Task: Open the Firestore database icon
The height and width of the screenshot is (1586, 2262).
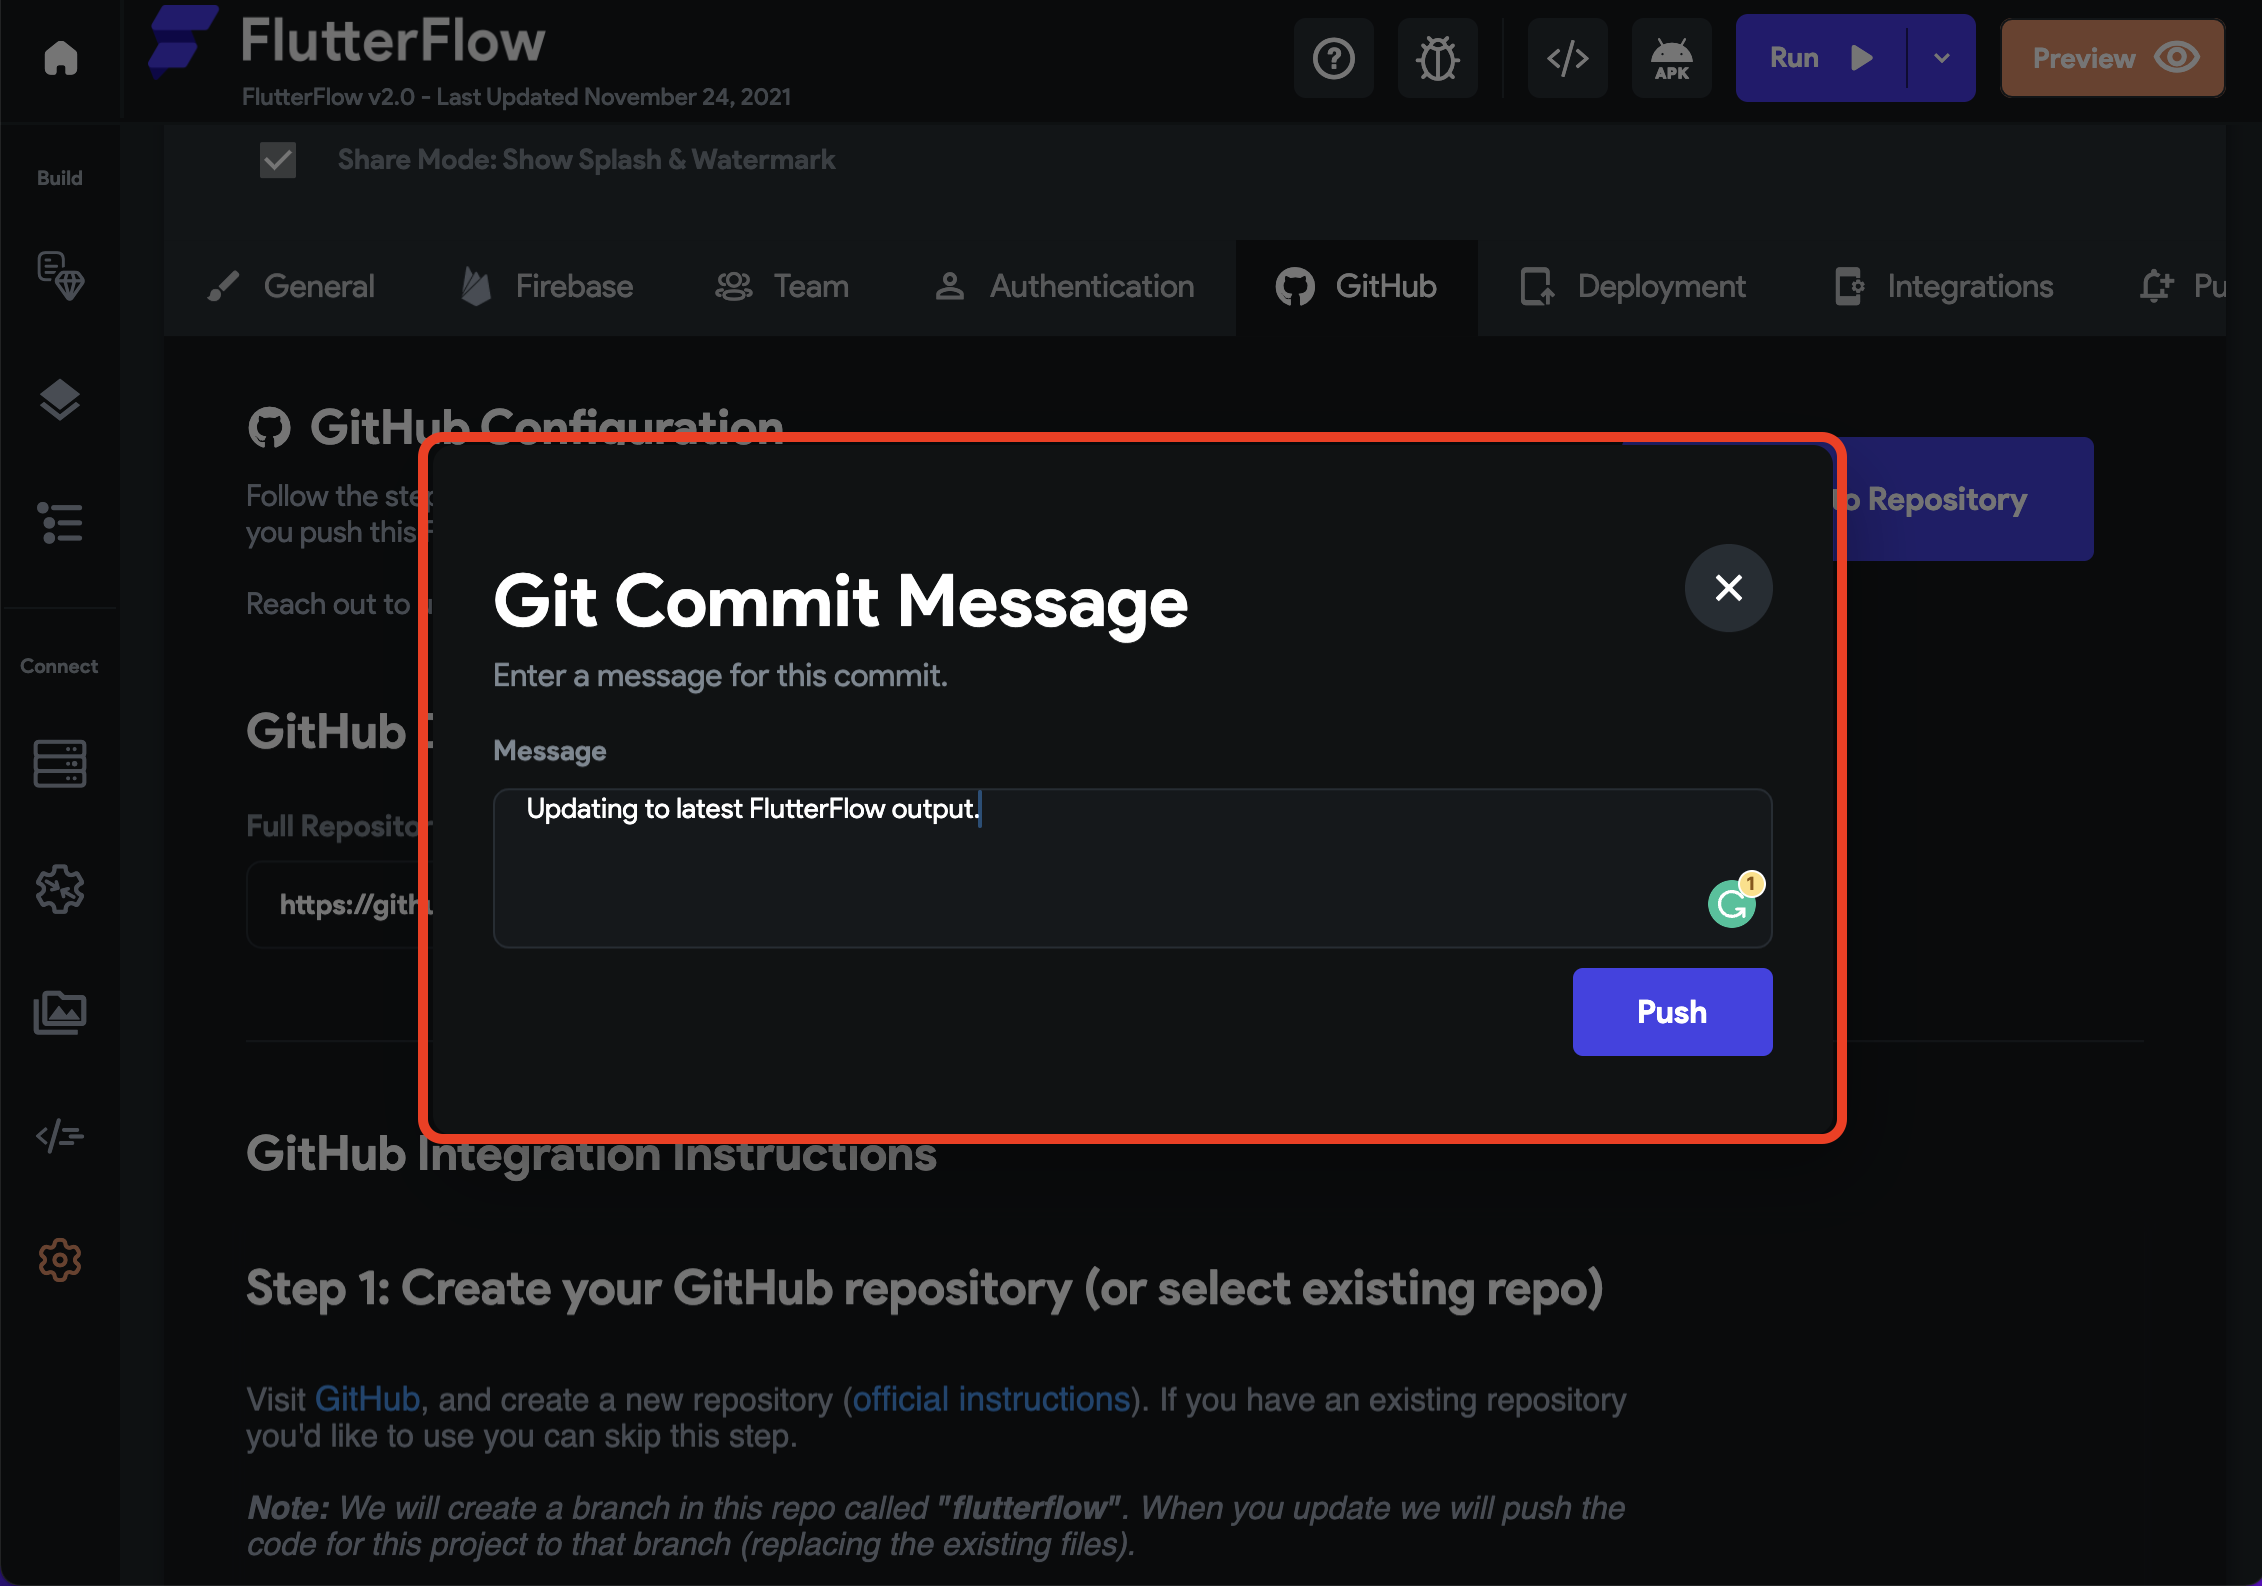Action: (60, 764)
